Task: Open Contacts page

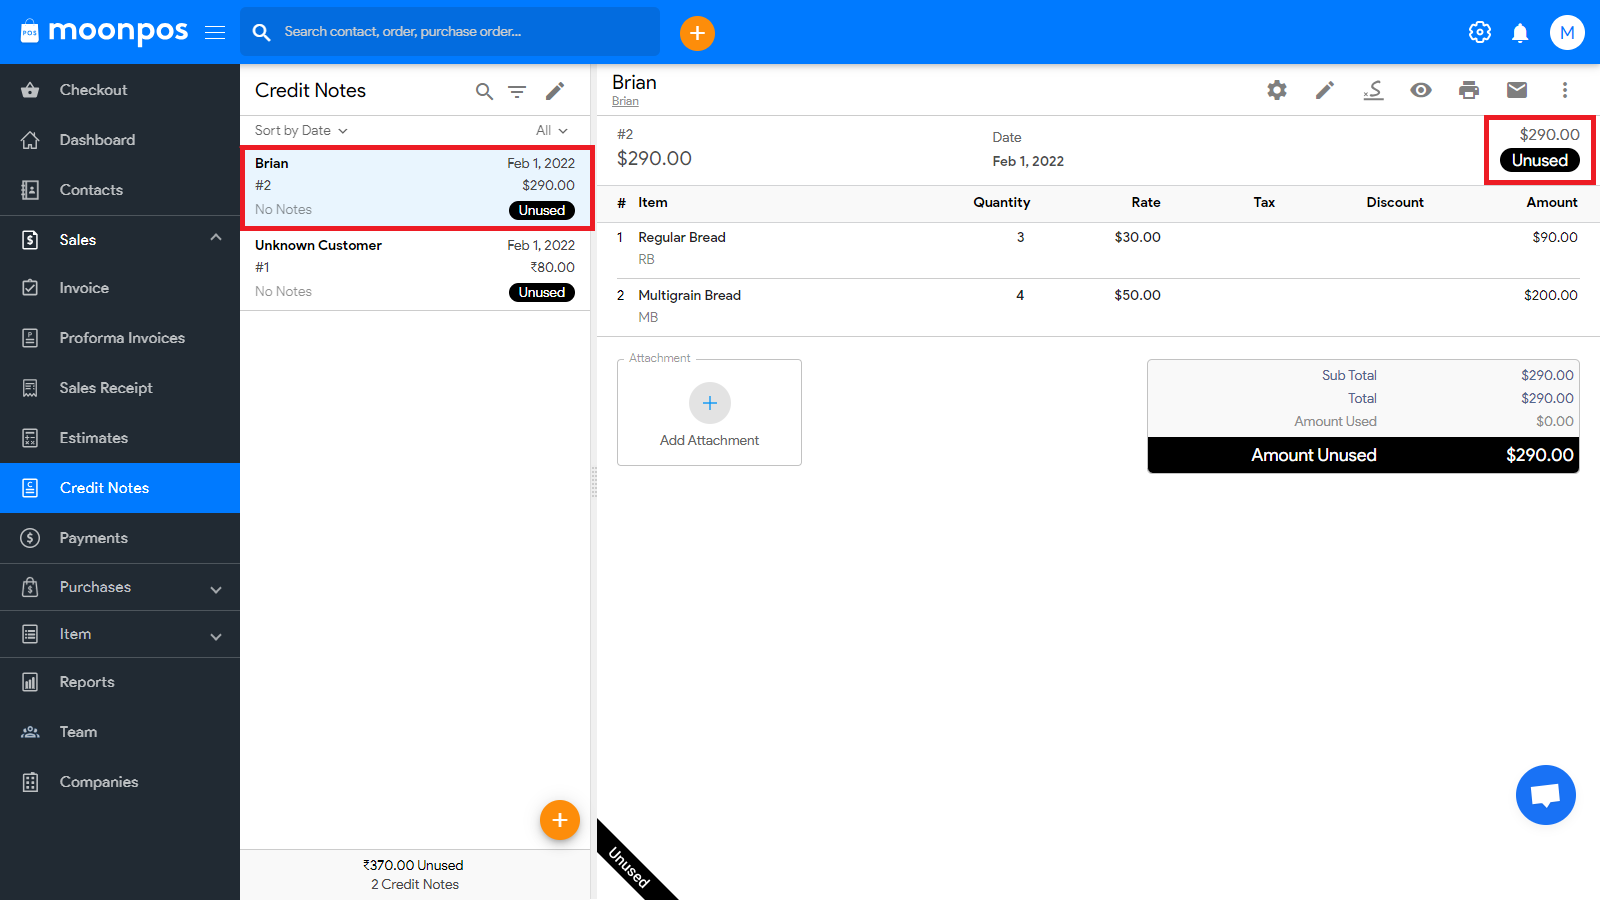Action: pyautogui.click(x=120, y=190)
